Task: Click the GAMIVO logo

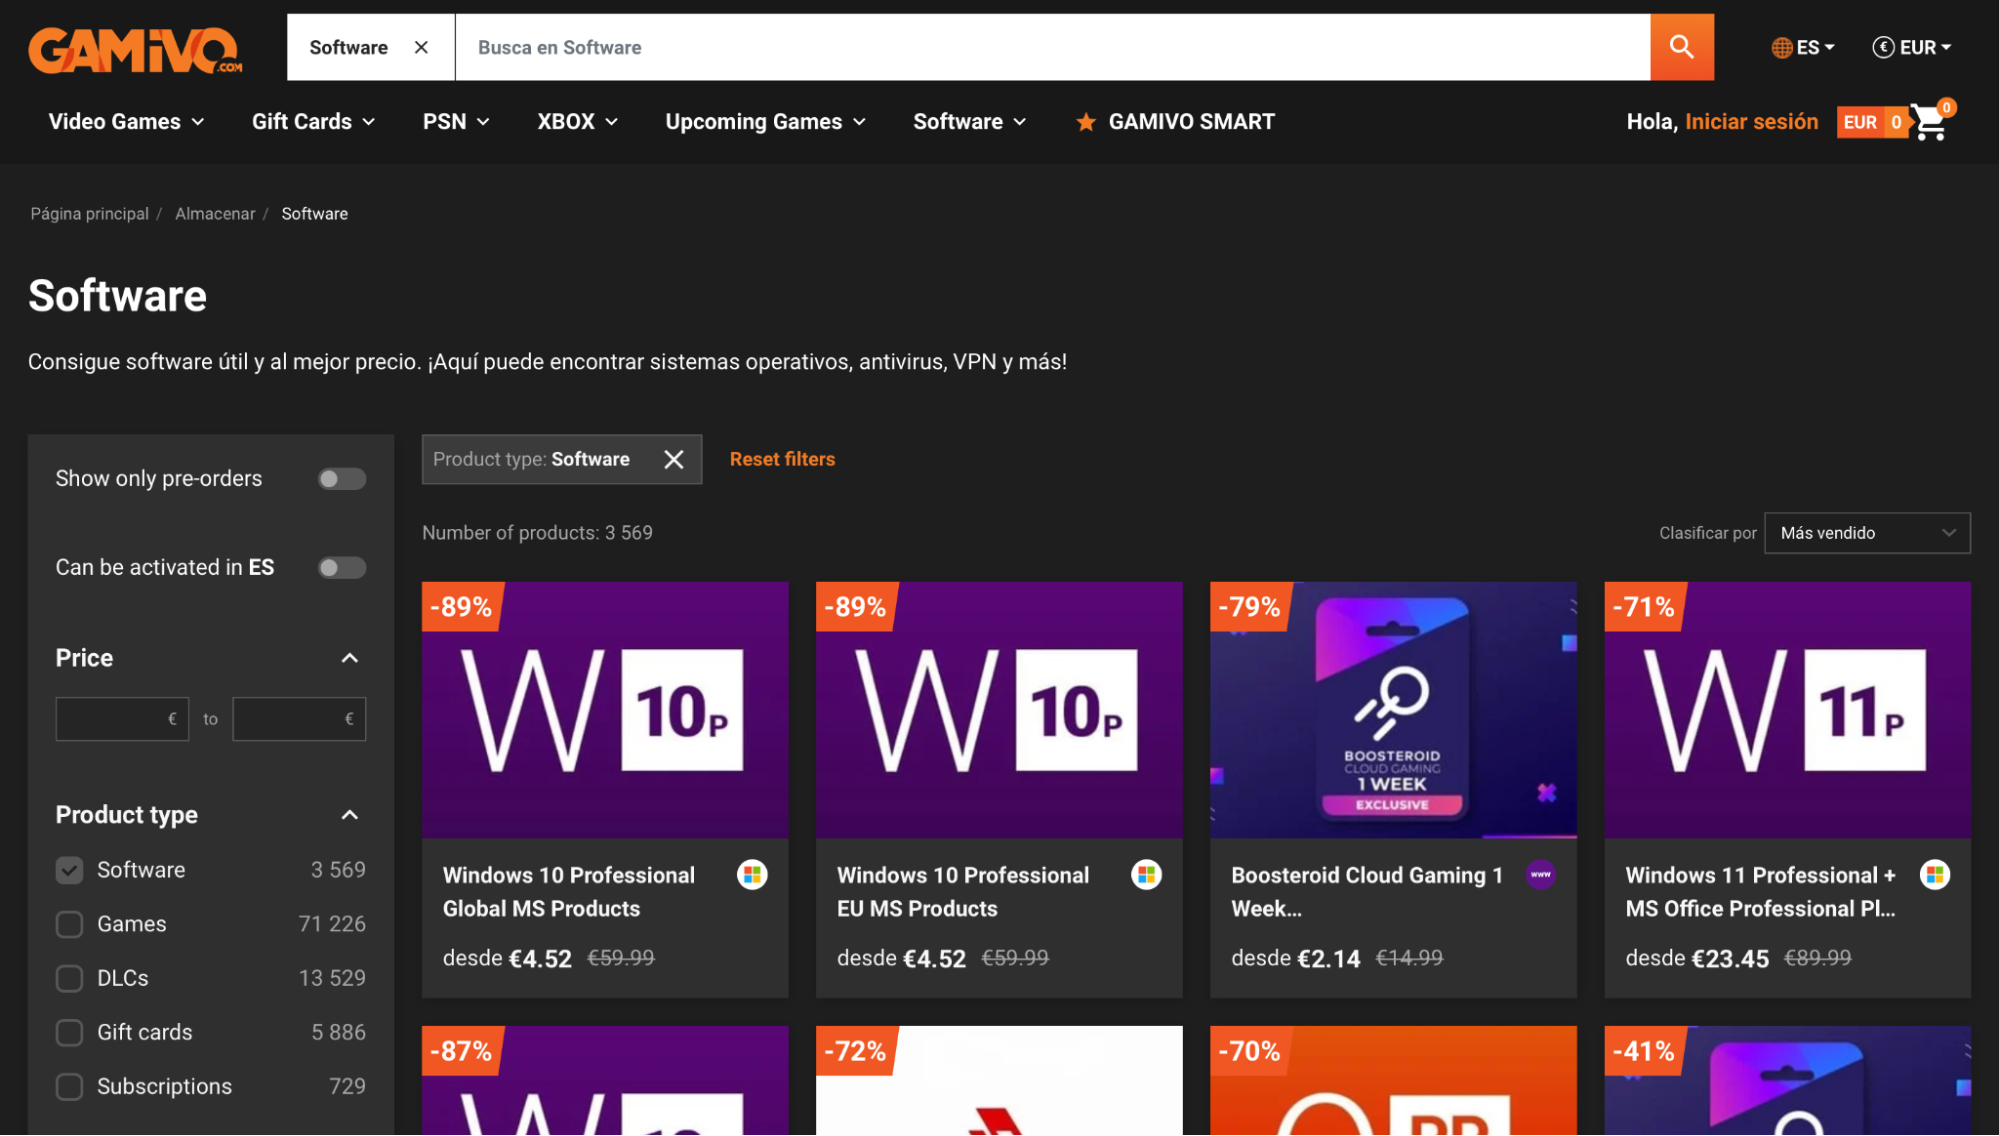Action: pos(135,48)
